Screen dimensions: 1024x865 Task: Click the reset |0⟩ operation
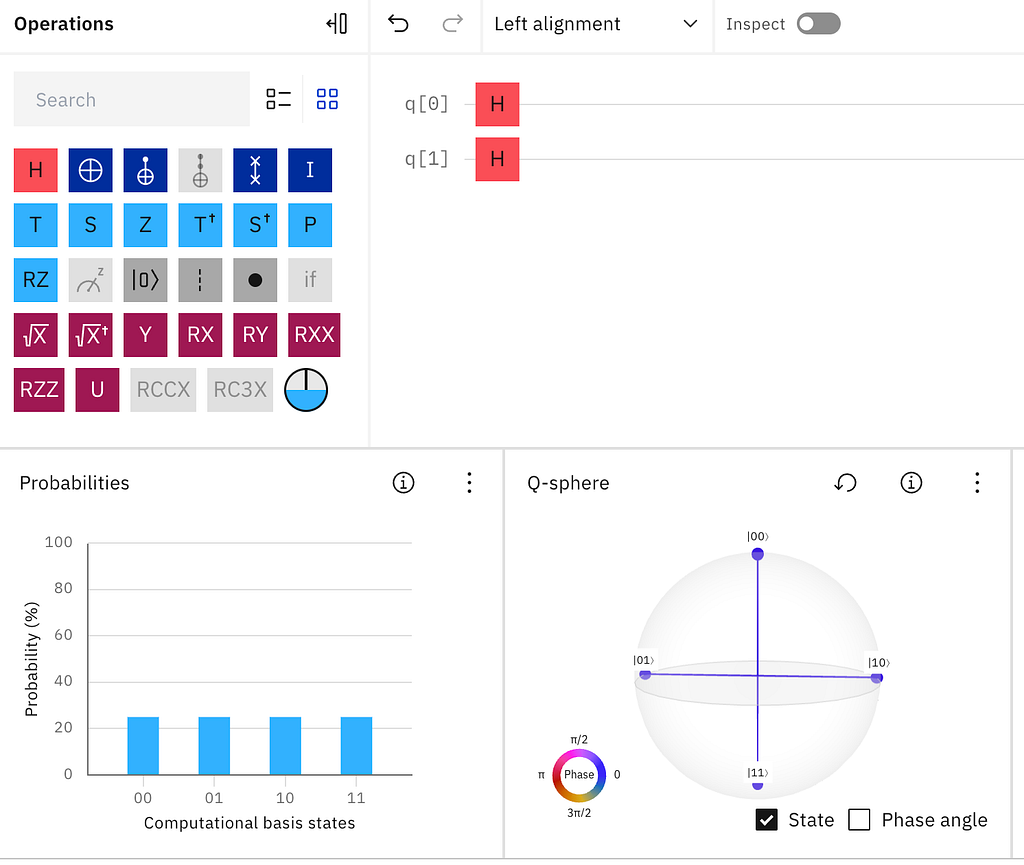(x=145, y=280)
